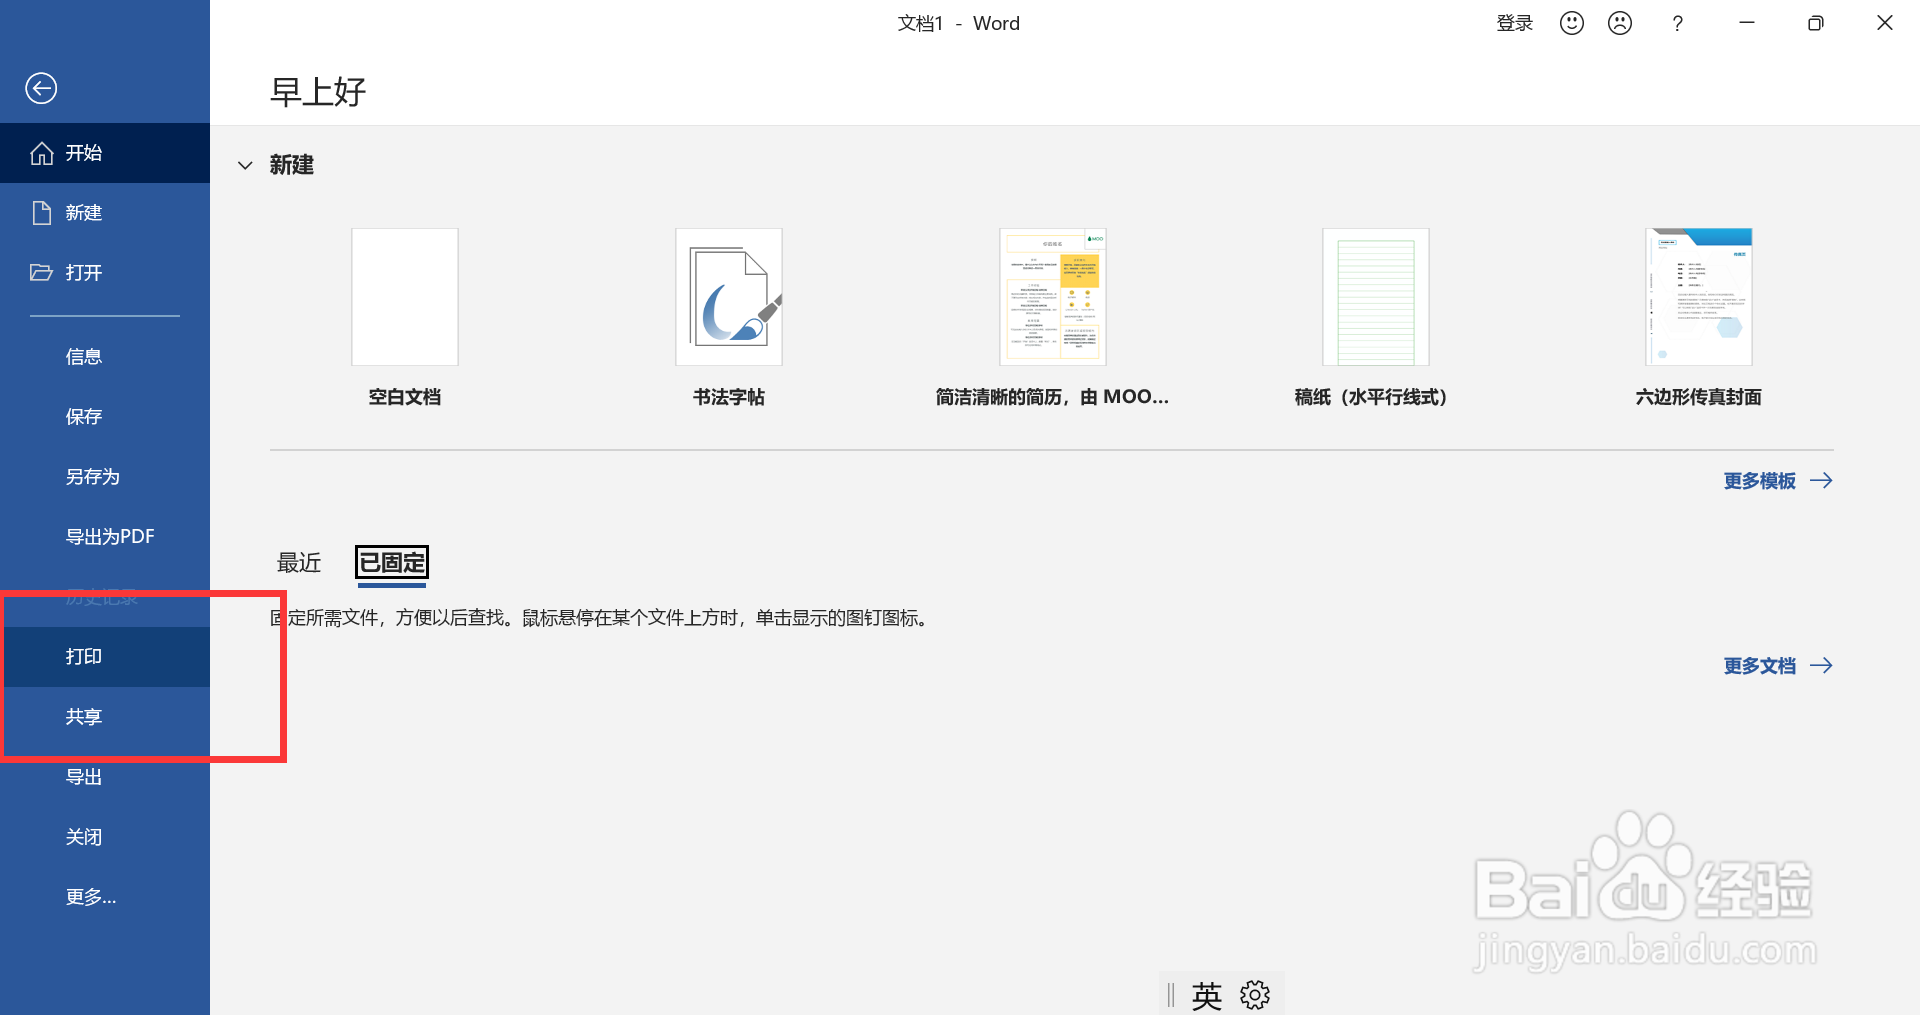Click the arrow after 更多模板
This screenshot has width=1920, height=1015.
pyautogui.click(x=1821, y=481)
